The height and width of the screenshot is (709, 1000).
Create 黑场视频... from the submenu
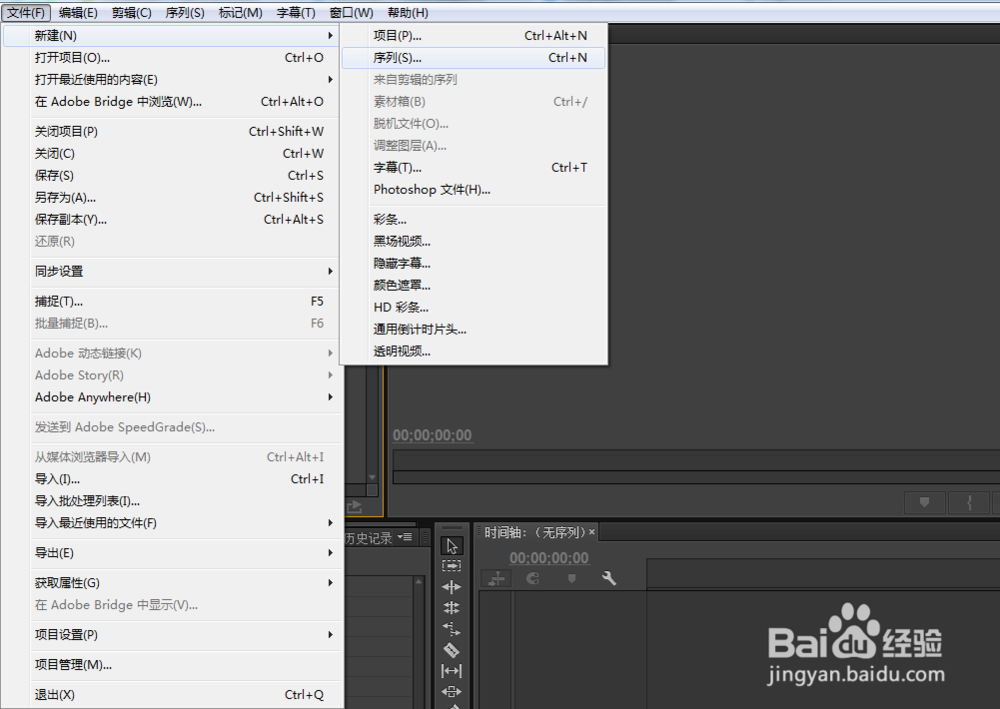click(x=473, y=242)
